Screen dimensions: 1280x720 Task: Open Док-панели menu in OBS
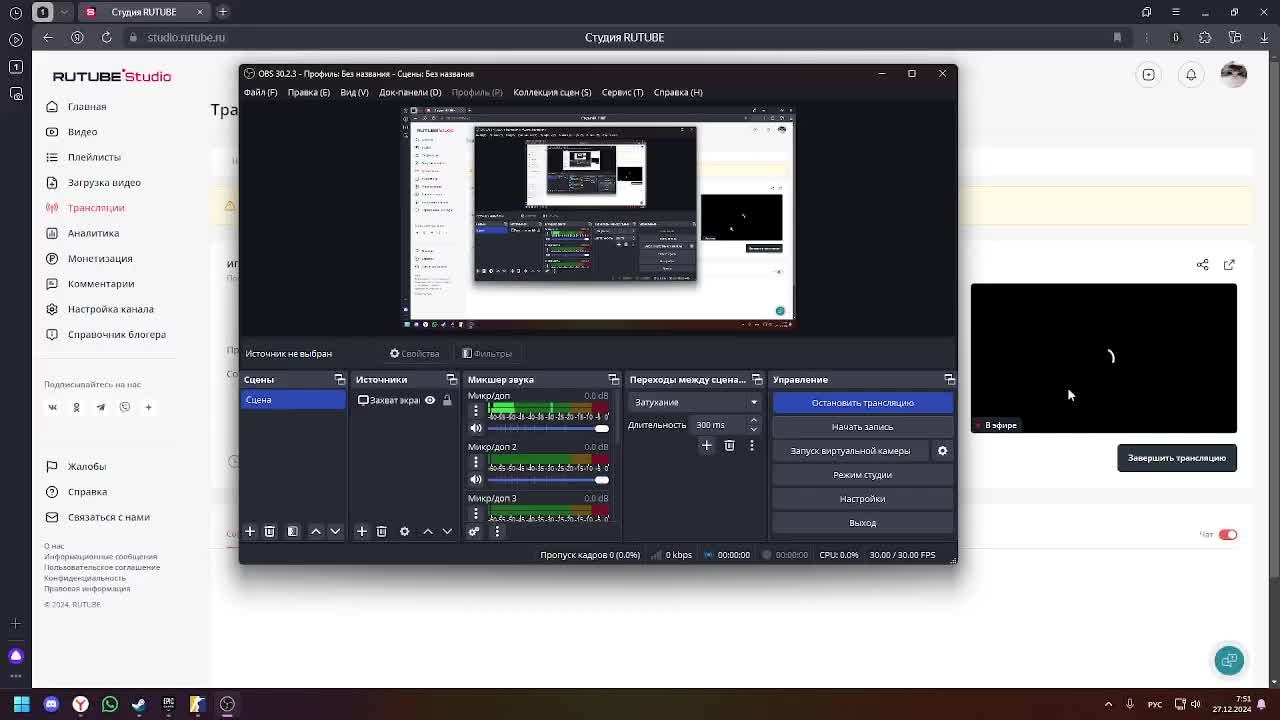pyautogui.click(x=410, y=92)
